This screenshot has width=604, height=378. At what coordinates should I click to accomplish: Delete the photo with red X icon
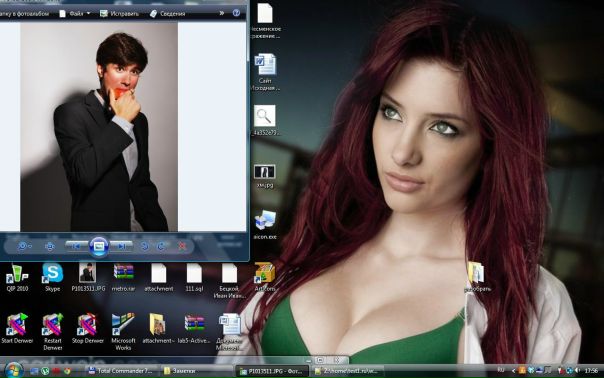click(x=183, y=246)
